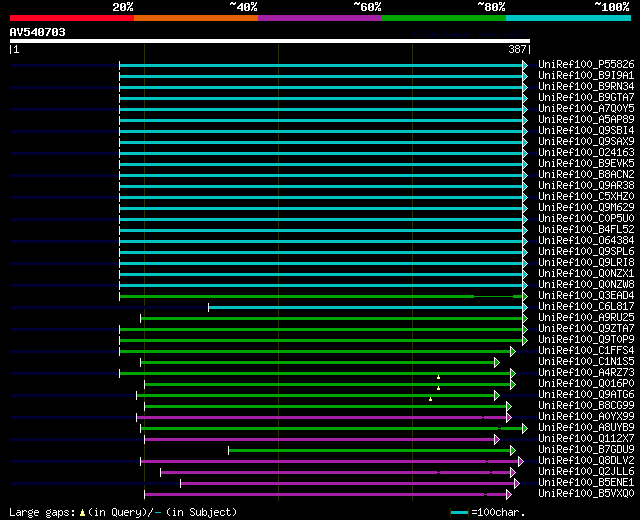Click arrowhead ending the UniRef100_C1FFS4 alignment

(x=513, y=351)
